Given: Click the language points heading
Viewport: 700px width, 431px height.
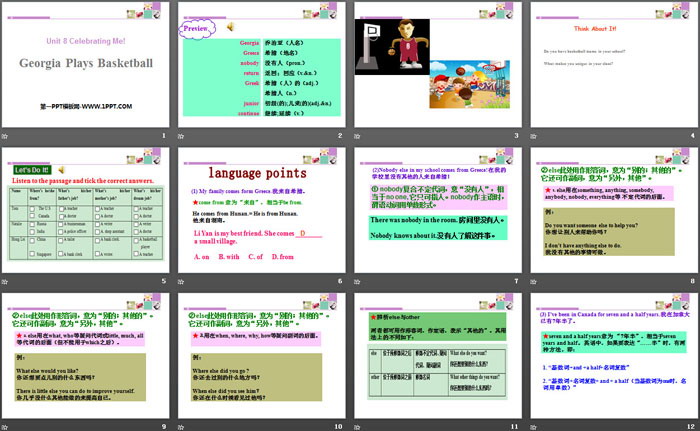Looking at the screenshot, I should pyautogui.click(x=258, y=173).
